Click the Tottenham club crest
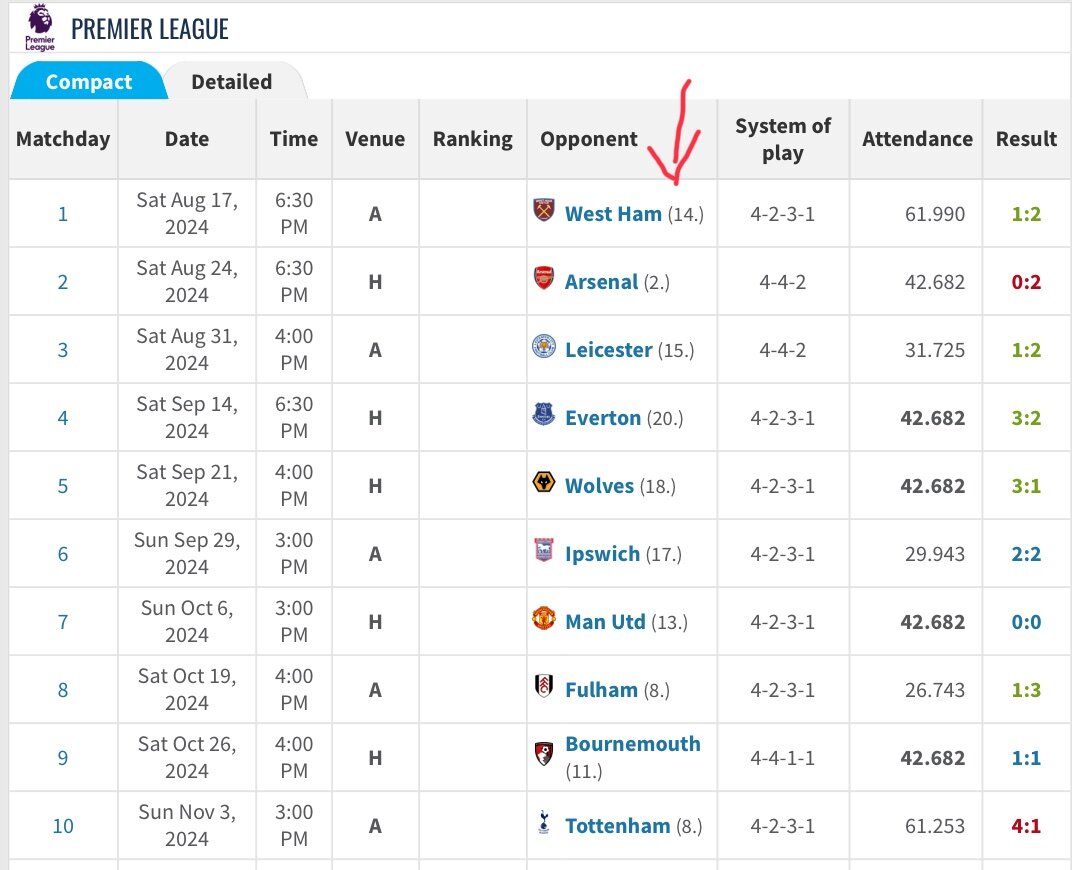The width and height of the screenshot is (1072, 870). pos(544,822)
